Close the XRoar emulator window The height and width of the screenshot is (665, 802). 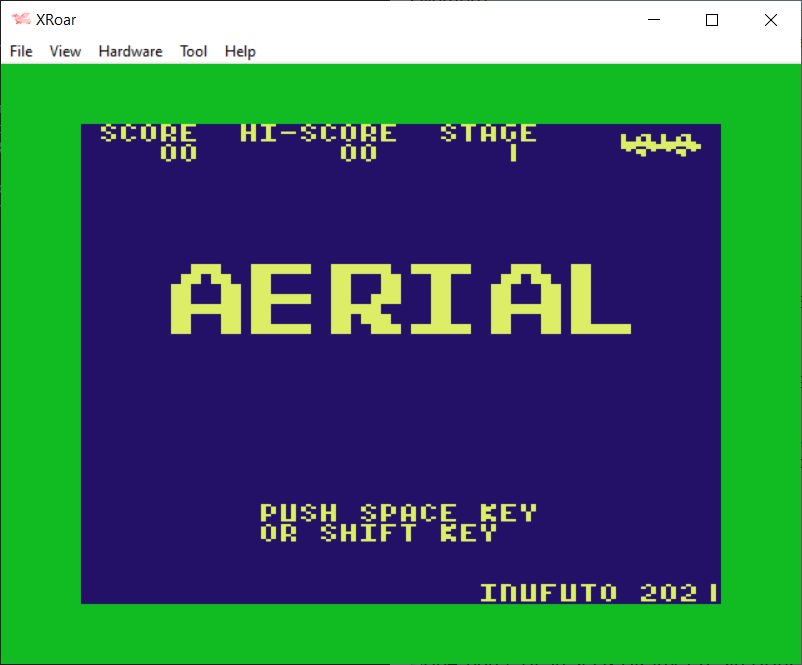tap(770, 20)
